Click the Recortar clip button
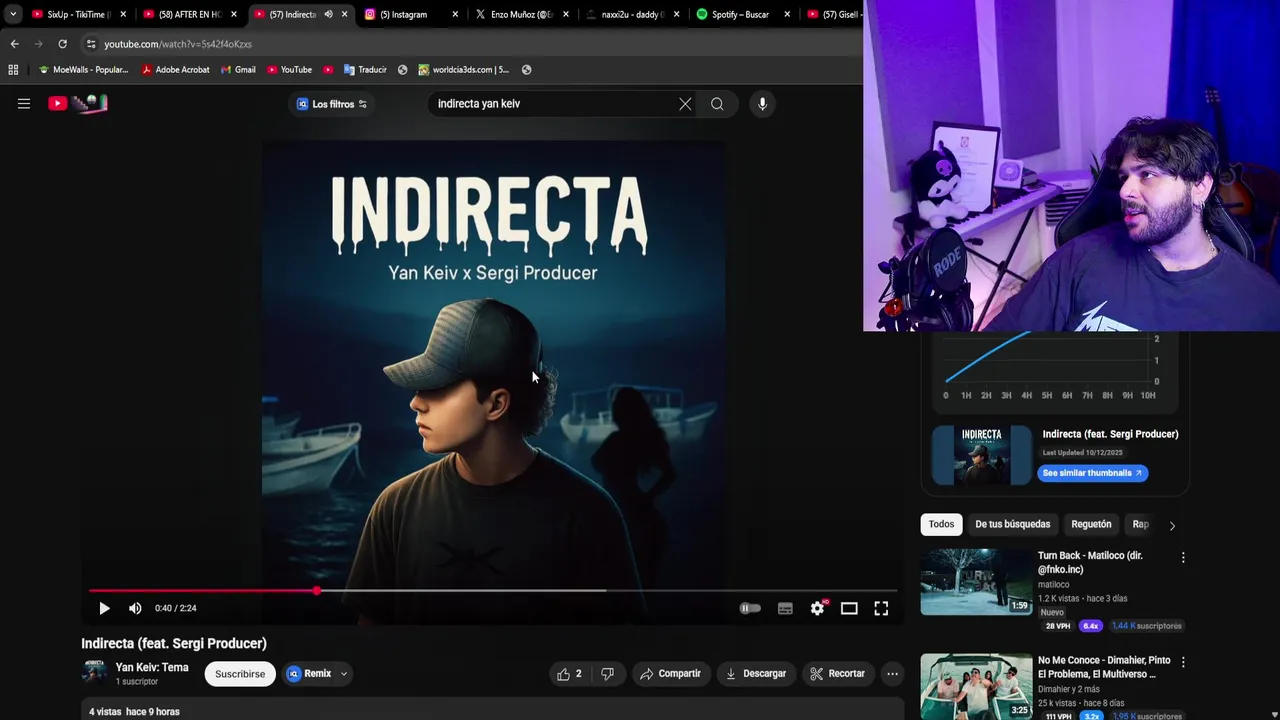 (837, 674)
